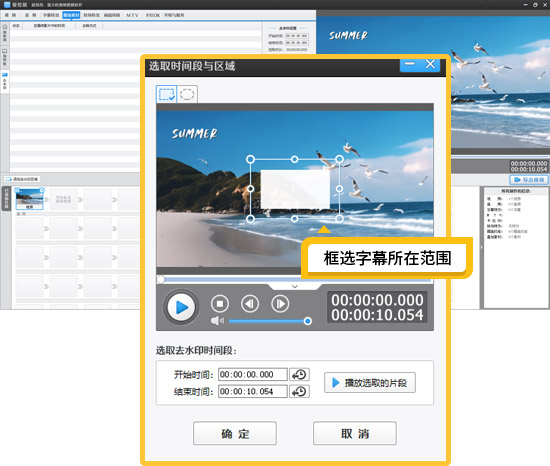Image resolution: width=550 pixels, height=466 pixels.
Task: Select the elliptical selection tool
Action: click(x=187, y=94)
